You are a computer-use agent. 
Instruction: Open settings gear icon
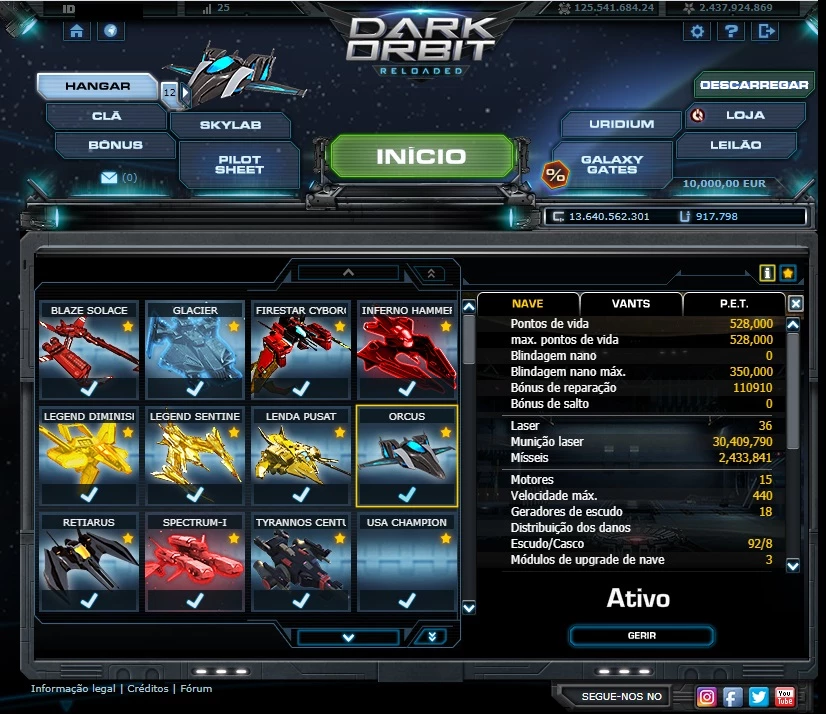tap(697, 32)
